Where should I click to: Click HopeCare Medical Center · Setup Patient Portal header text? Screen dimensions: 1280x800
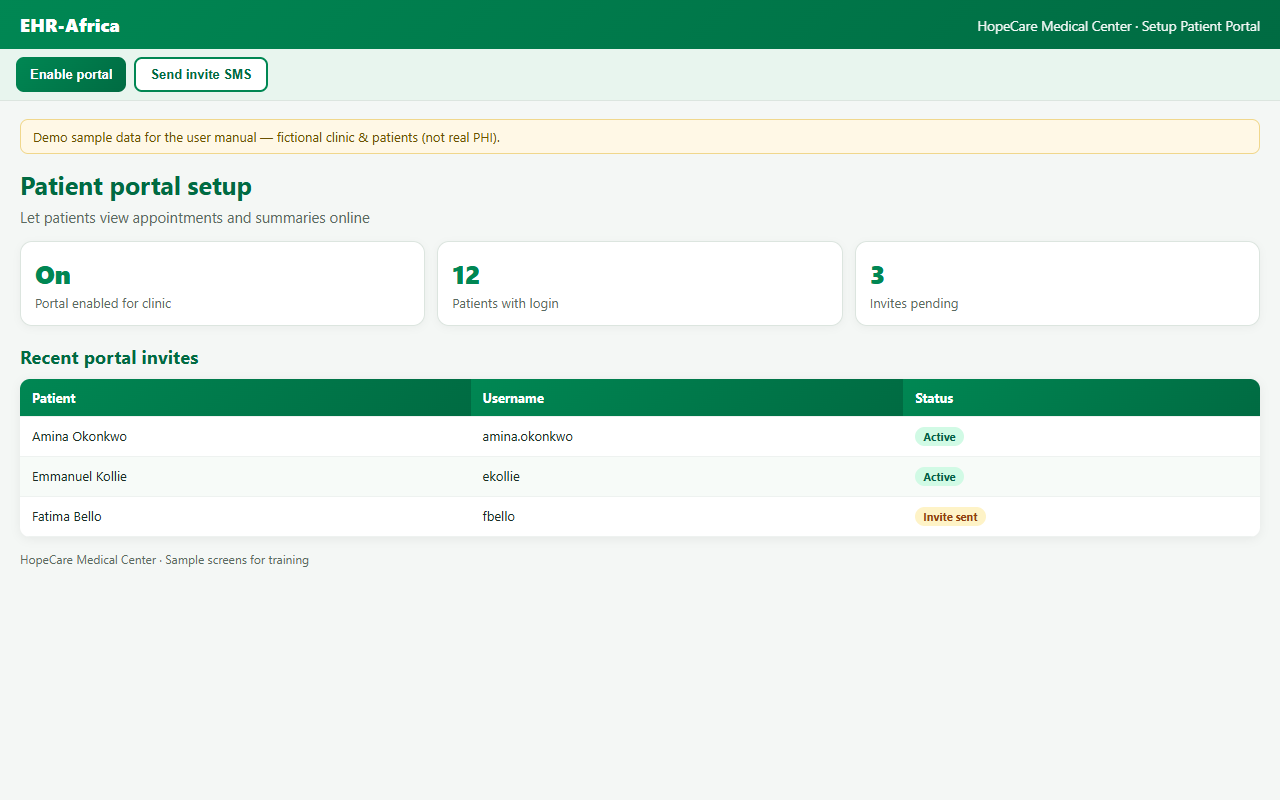(x=1118, y=26)
